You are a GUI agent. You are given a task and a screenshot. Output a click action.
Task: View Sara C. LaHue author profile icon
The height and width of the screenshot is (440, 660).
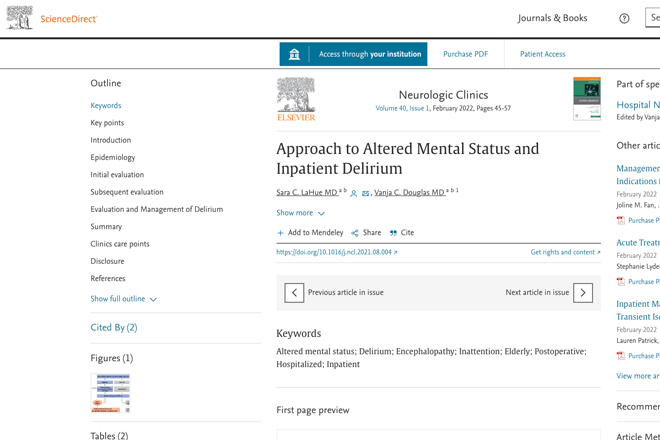[354, 193]
